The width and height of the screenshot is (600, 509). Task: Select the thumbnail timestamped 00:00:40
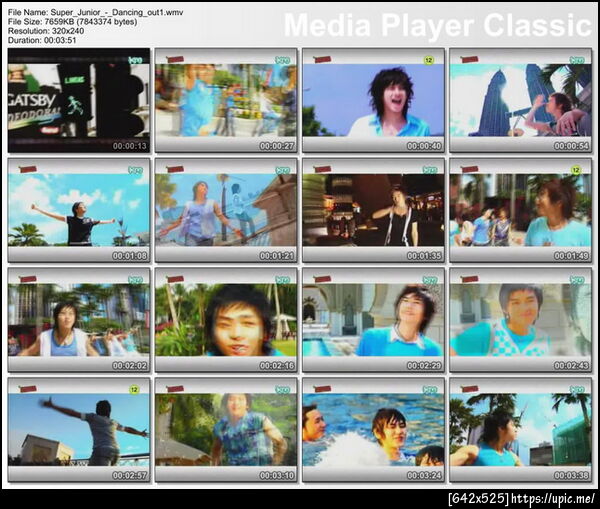[373, 100]
